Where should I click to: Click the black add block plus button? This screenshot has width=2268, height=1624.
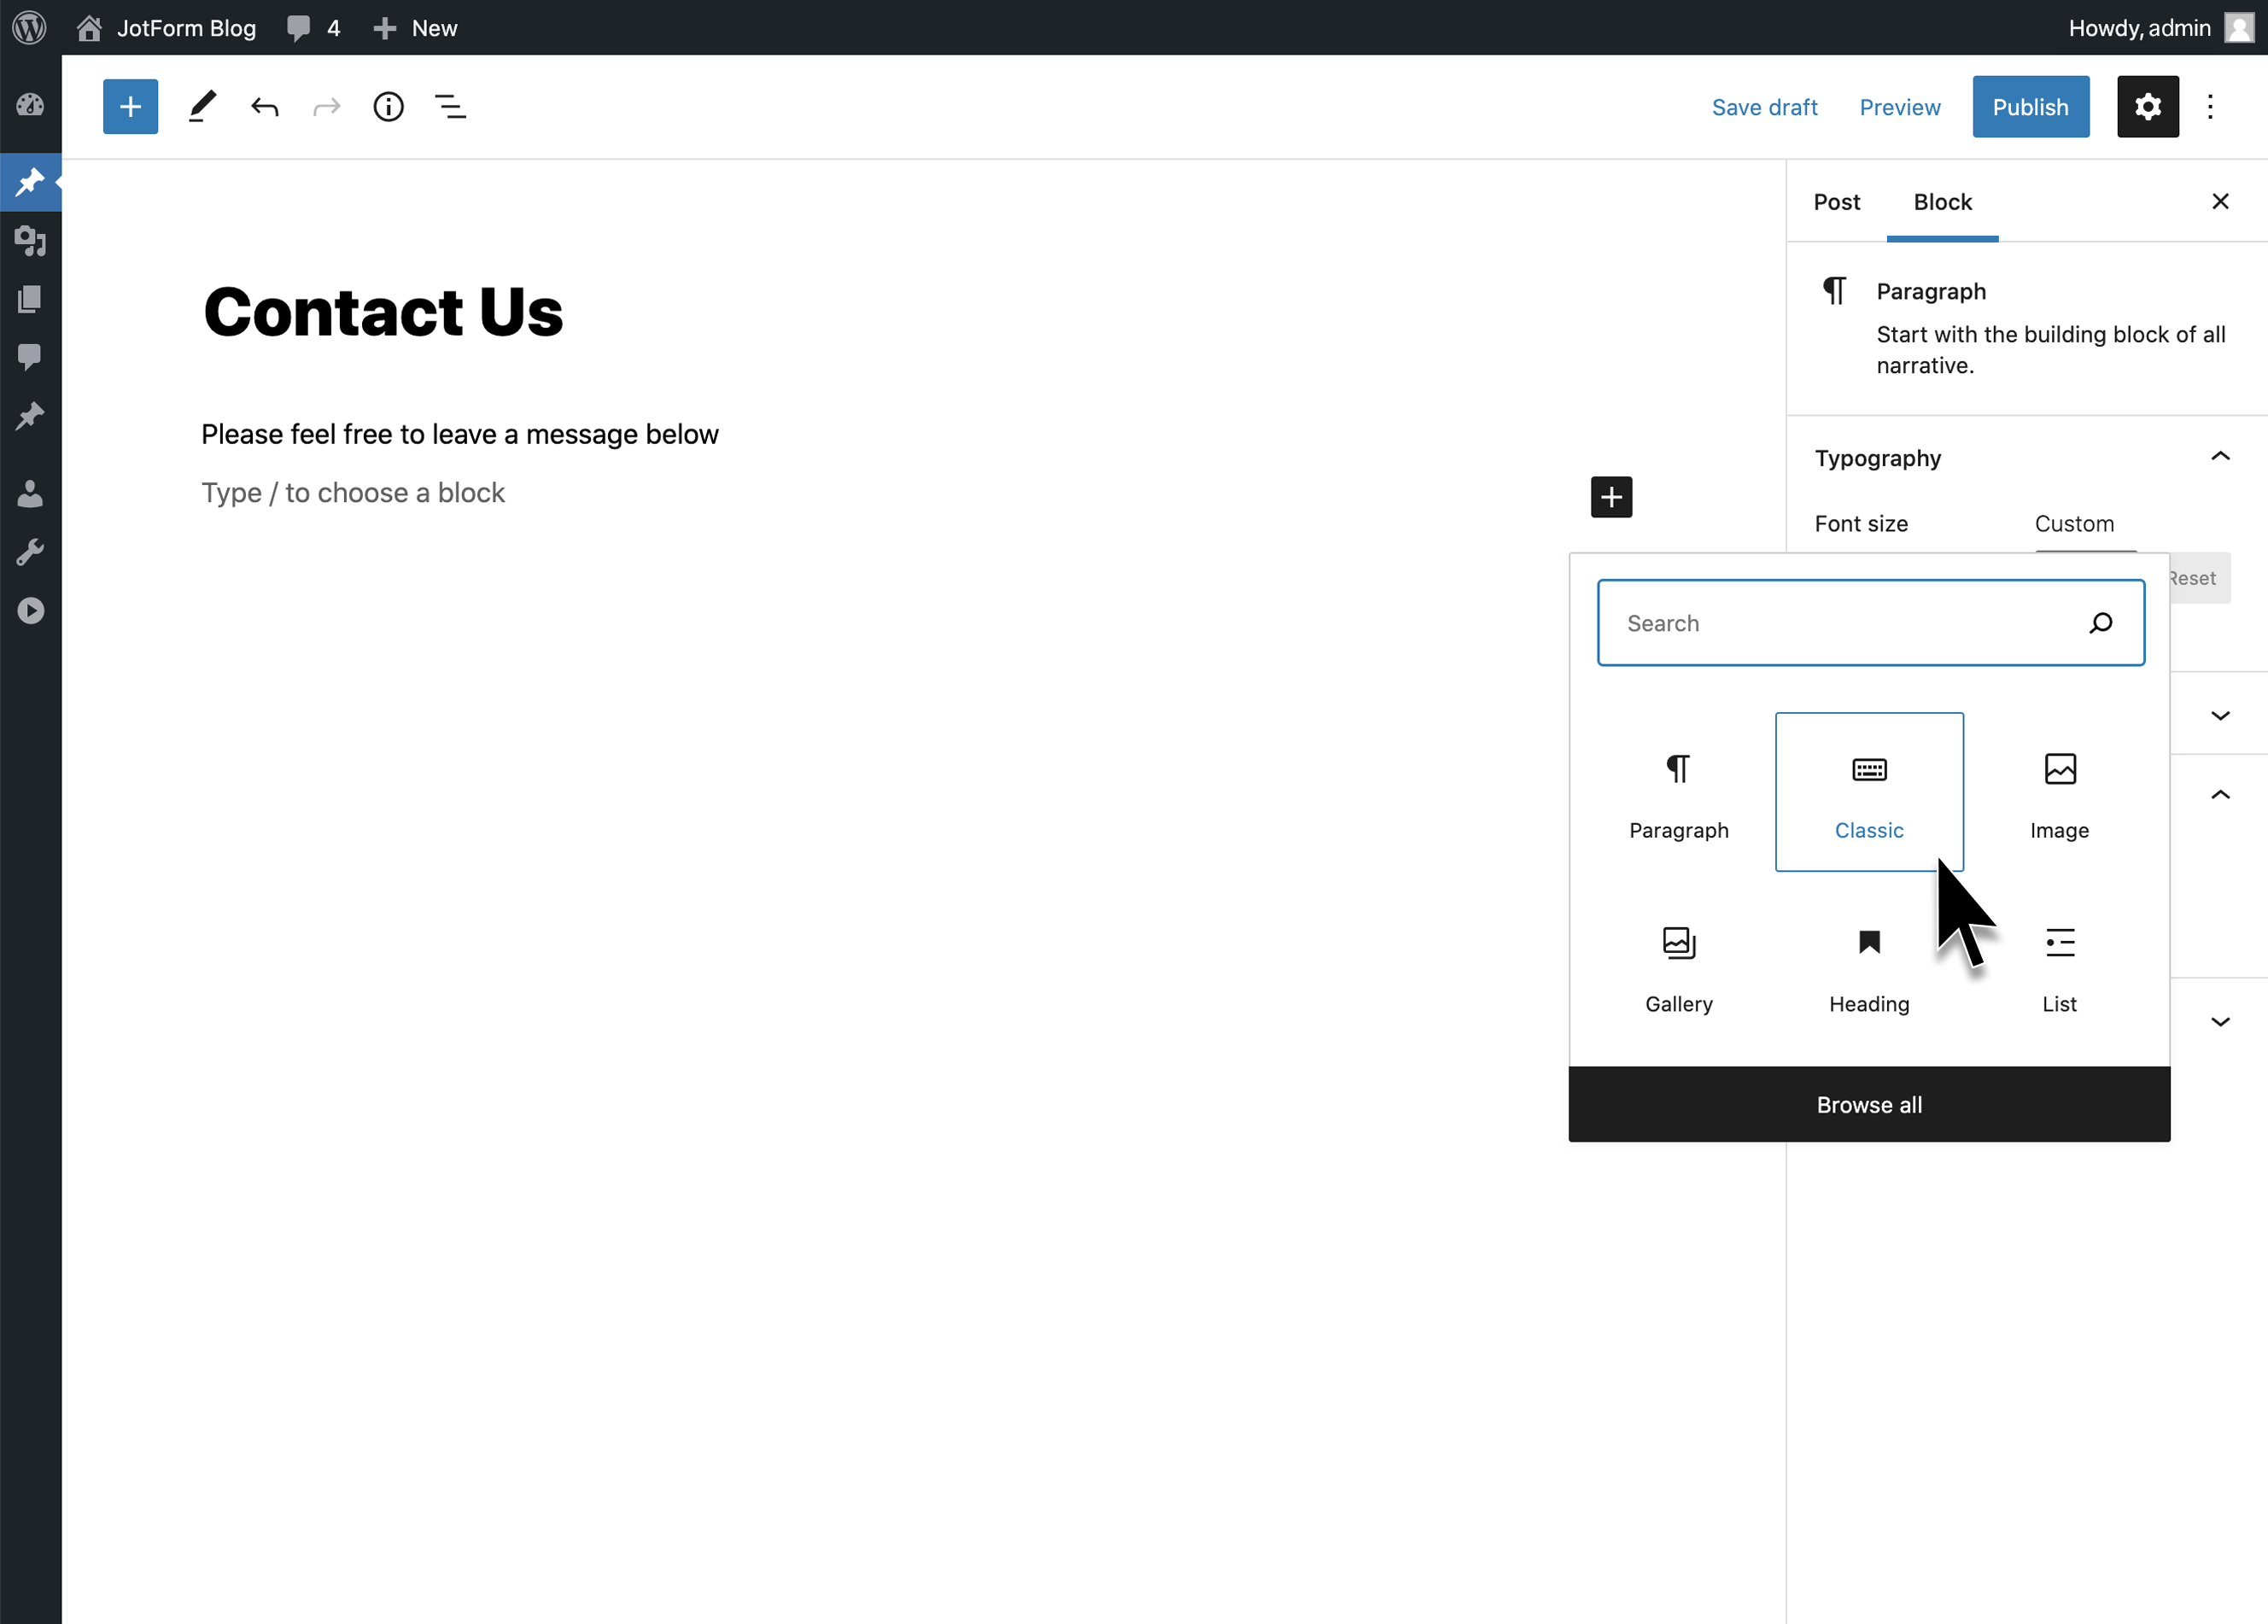[x=1611, y=496]
